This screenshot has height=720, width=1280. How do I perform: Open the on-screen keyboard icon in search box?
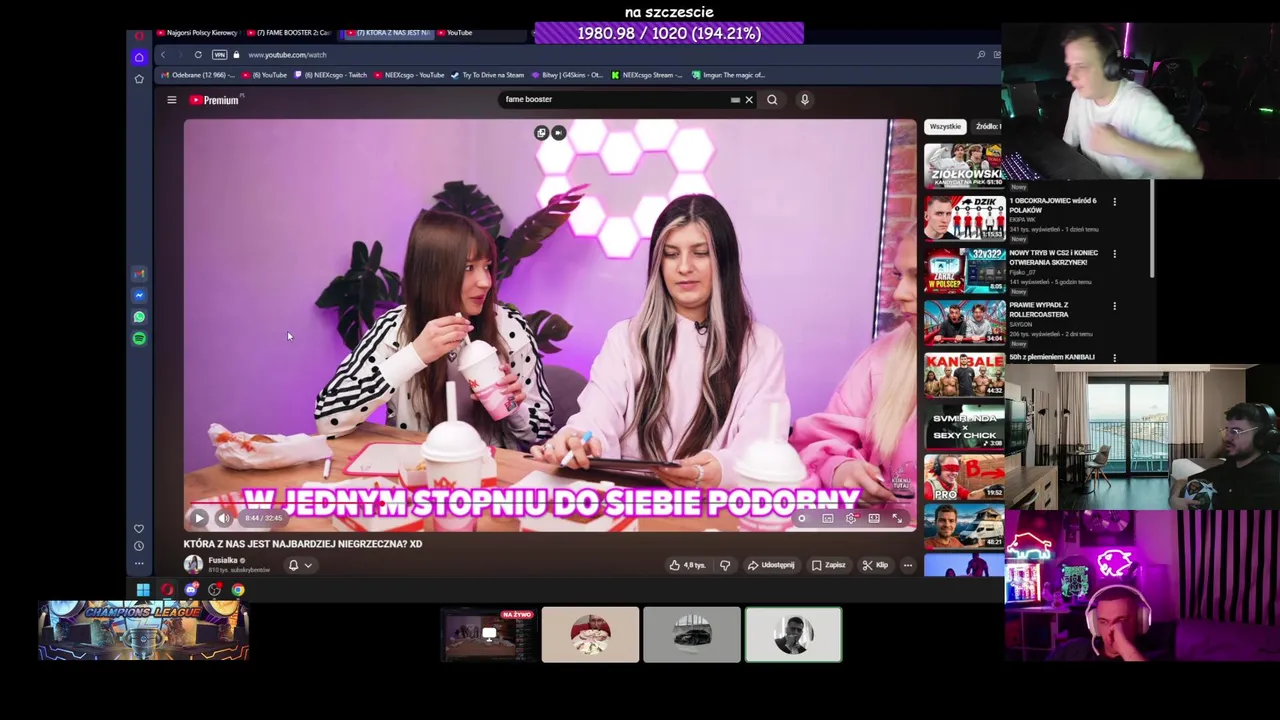pyautogui.click(x=735, y=100)
